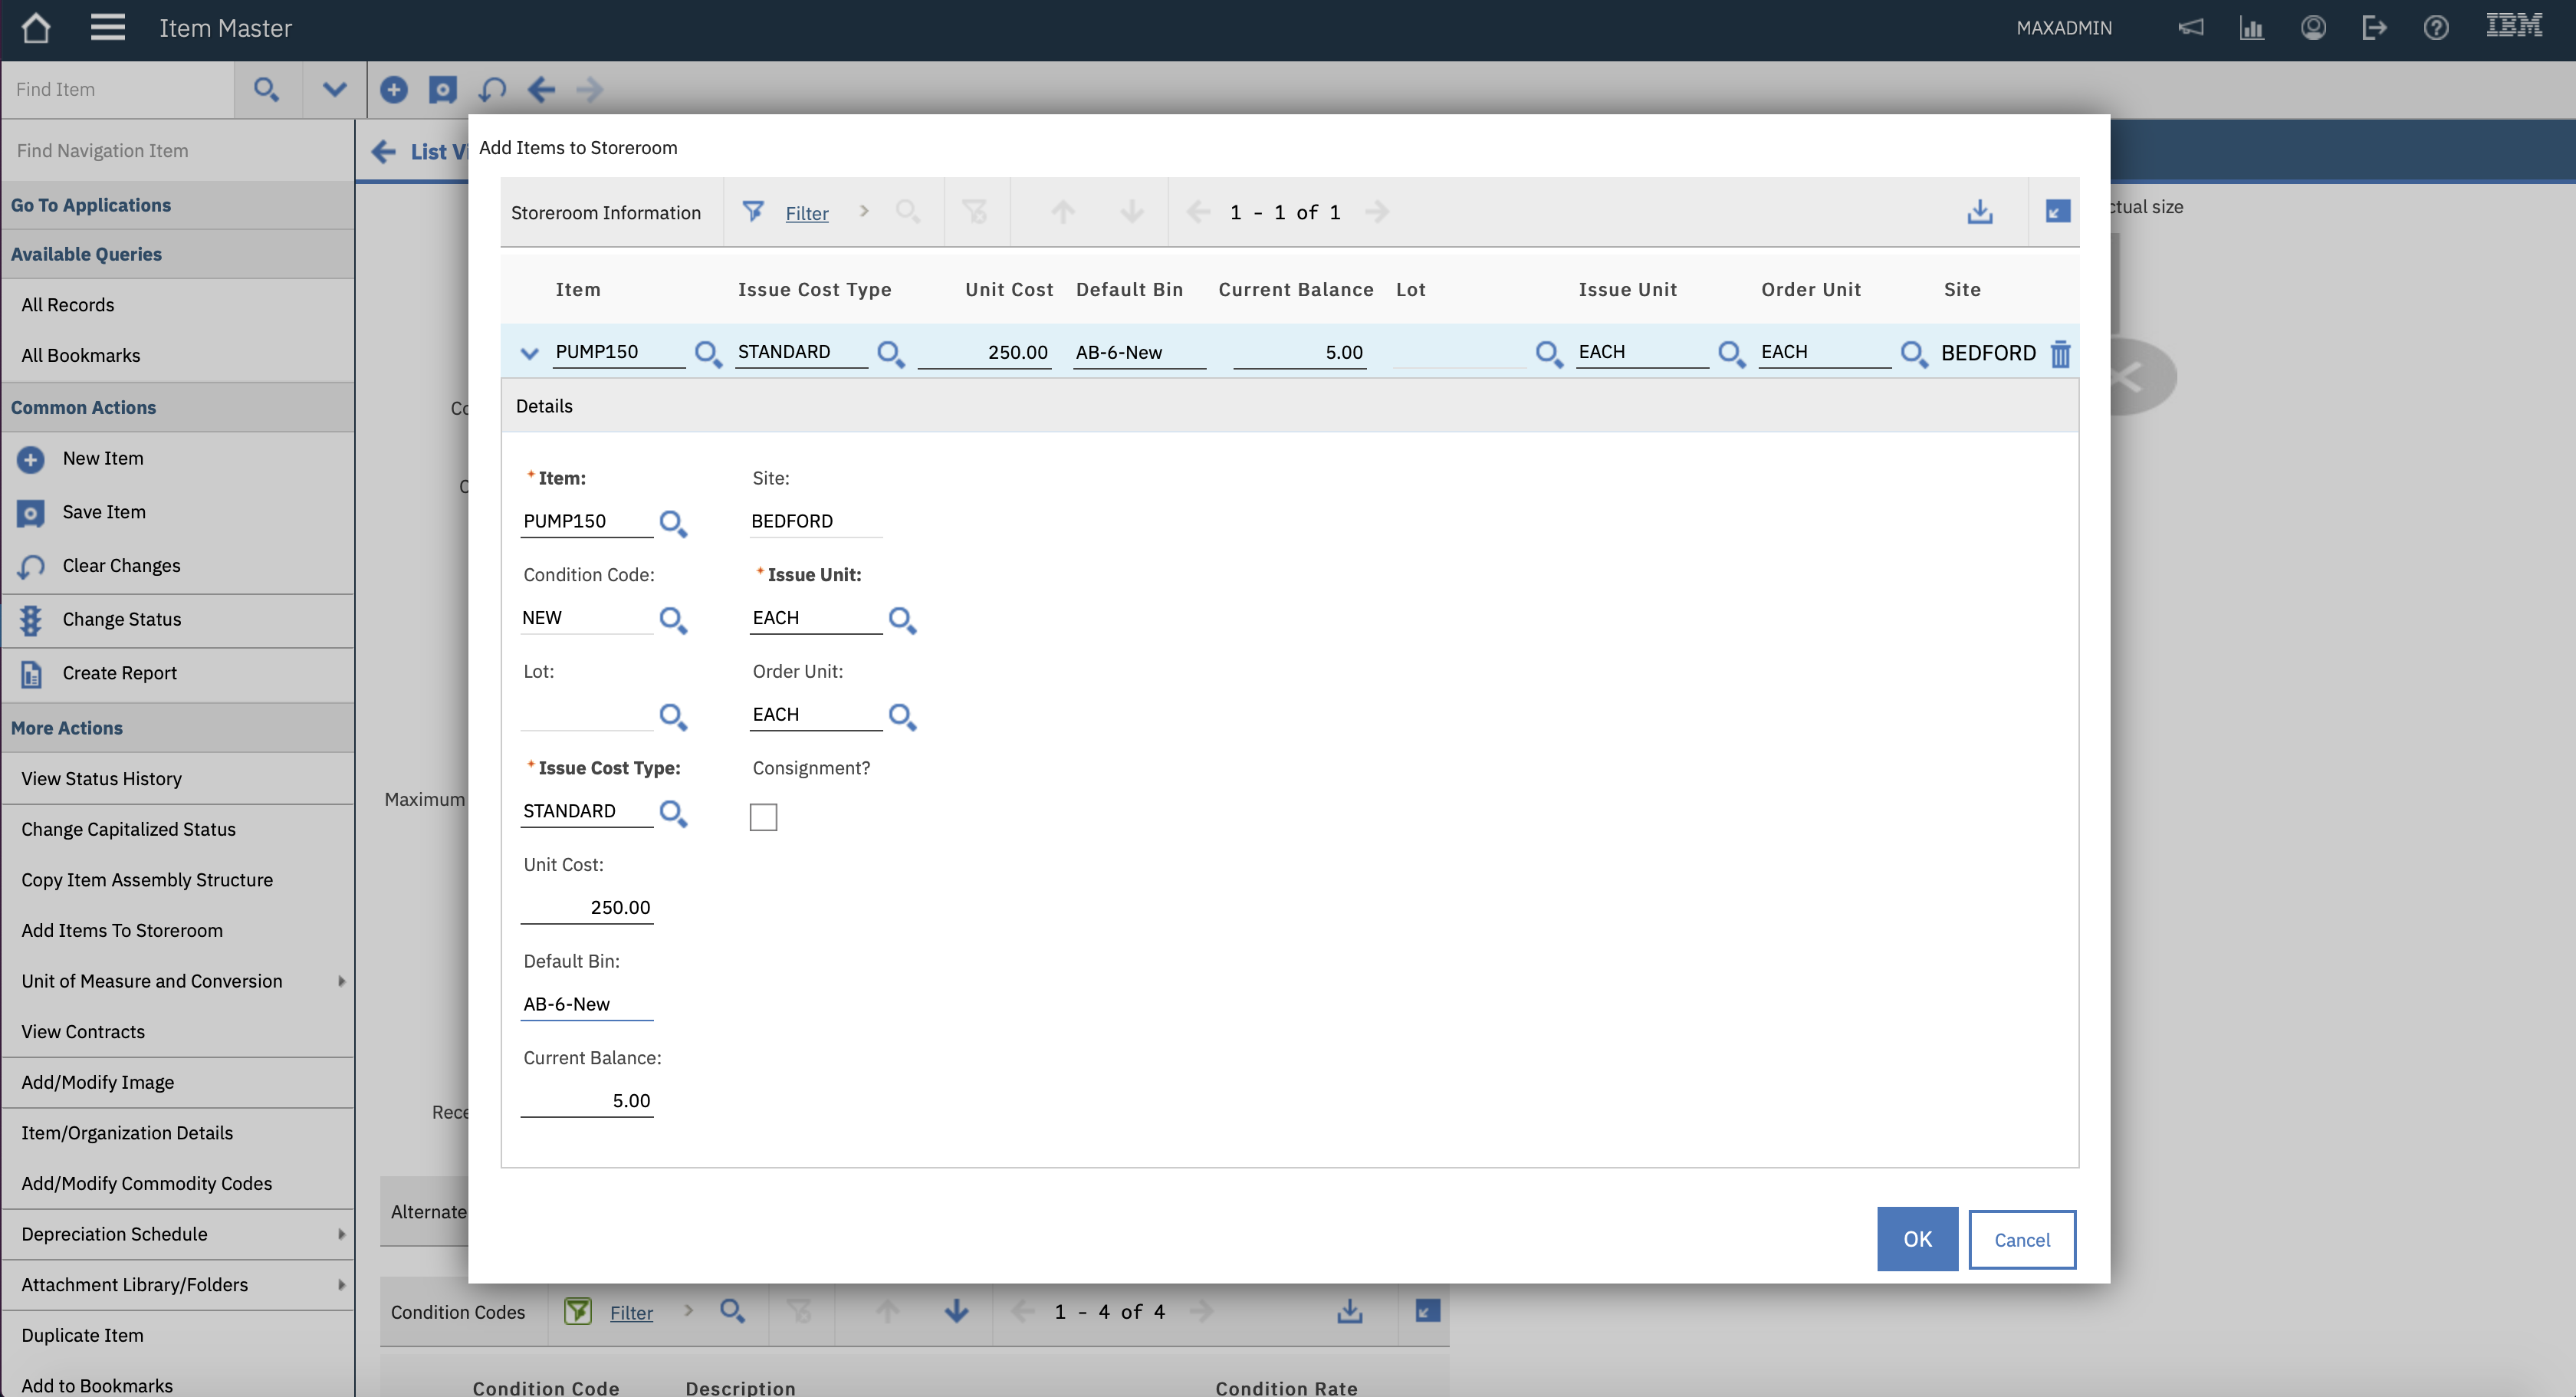
Task: Click the OK button
Action: (x=1917, y=1239)
